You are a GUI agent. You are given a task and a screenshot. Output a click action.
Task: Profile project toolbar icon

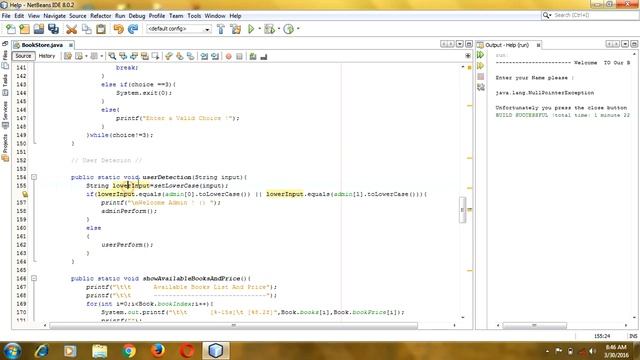pos(289,29)
